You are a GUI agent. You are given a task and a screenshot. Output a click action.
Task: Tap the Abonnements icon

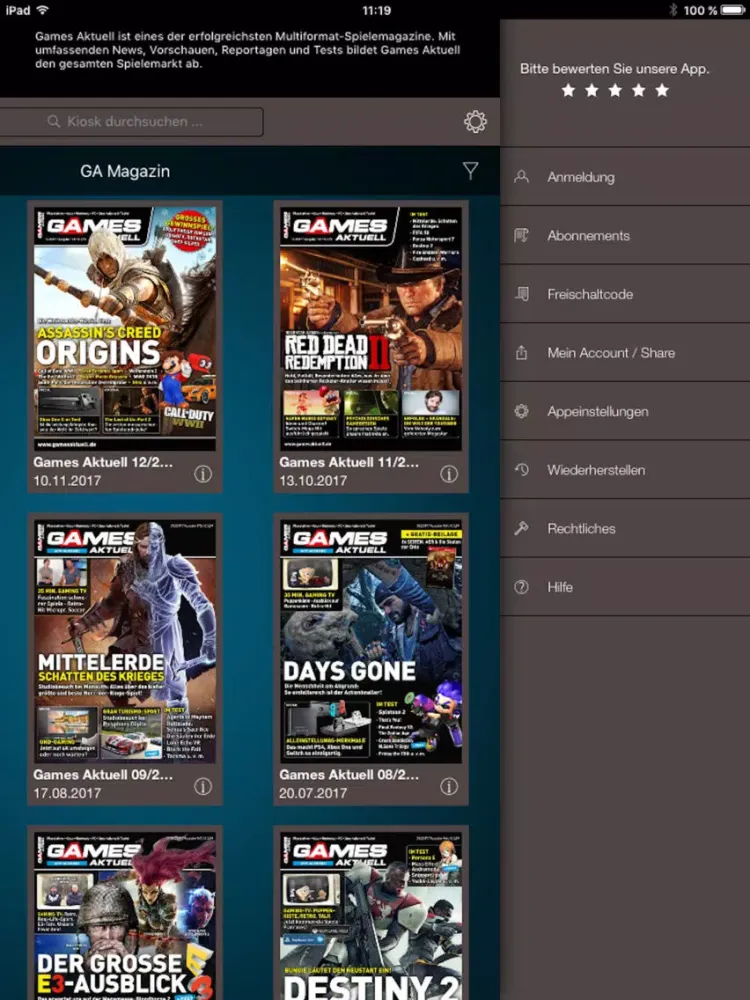pos(521,235)
